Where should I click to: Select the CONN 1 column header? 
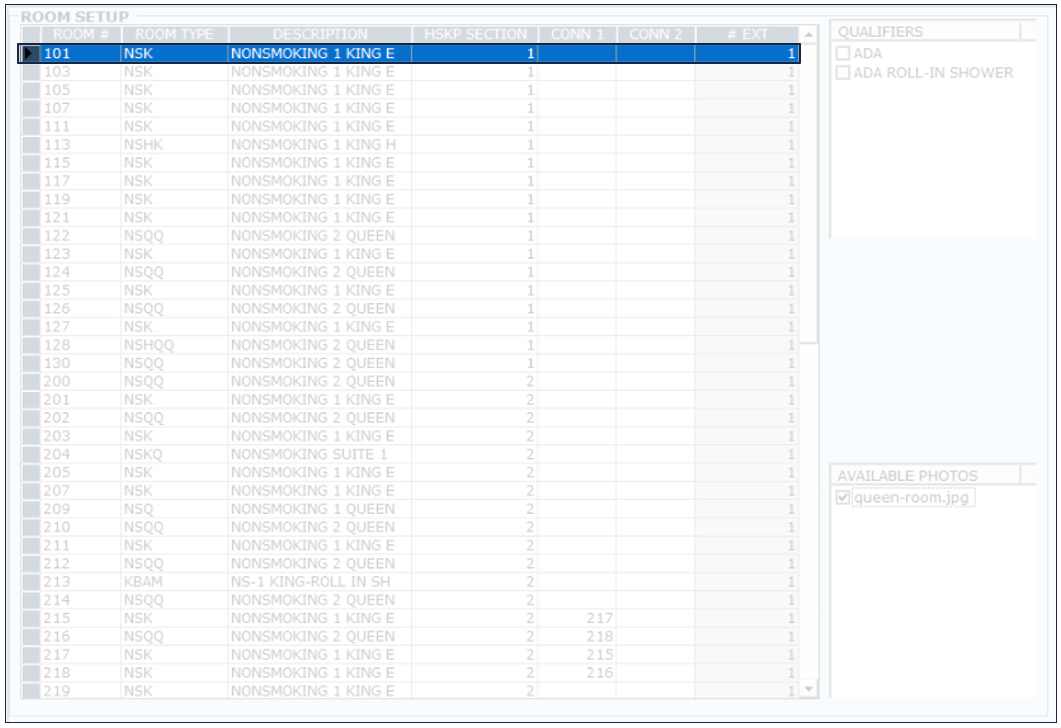(x=577, y=35)
